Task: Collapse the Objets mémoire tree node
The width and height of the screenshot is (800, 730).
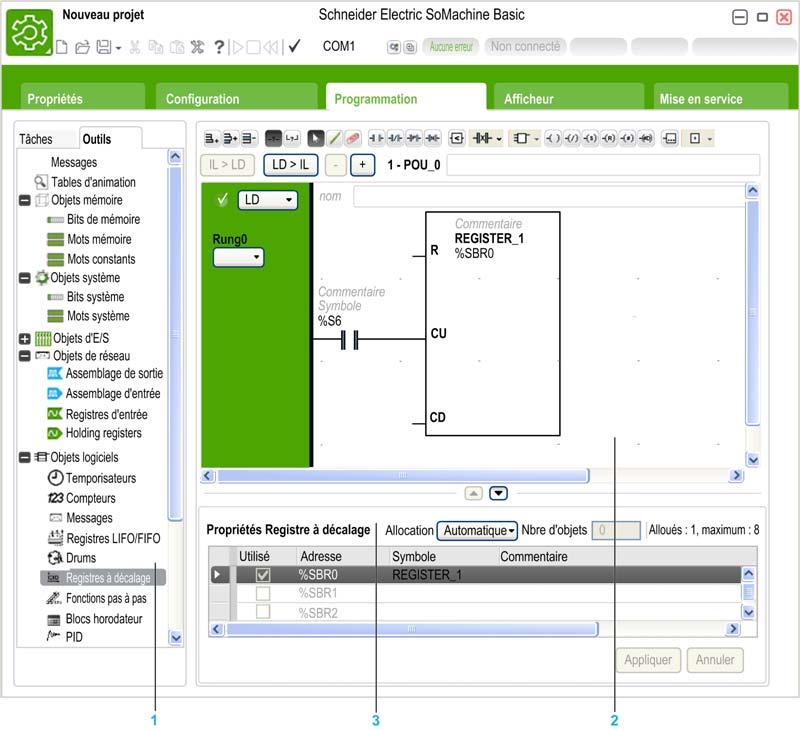Action: [x=25, y=200]
